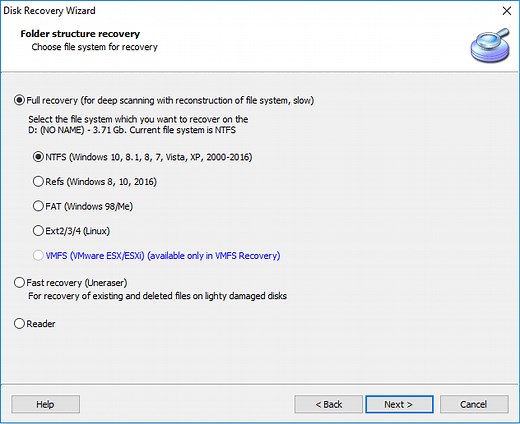This screenshot has width=520, height=424.
Task: Click the disk magnifier wizard icon
Action: pos(490,45)
